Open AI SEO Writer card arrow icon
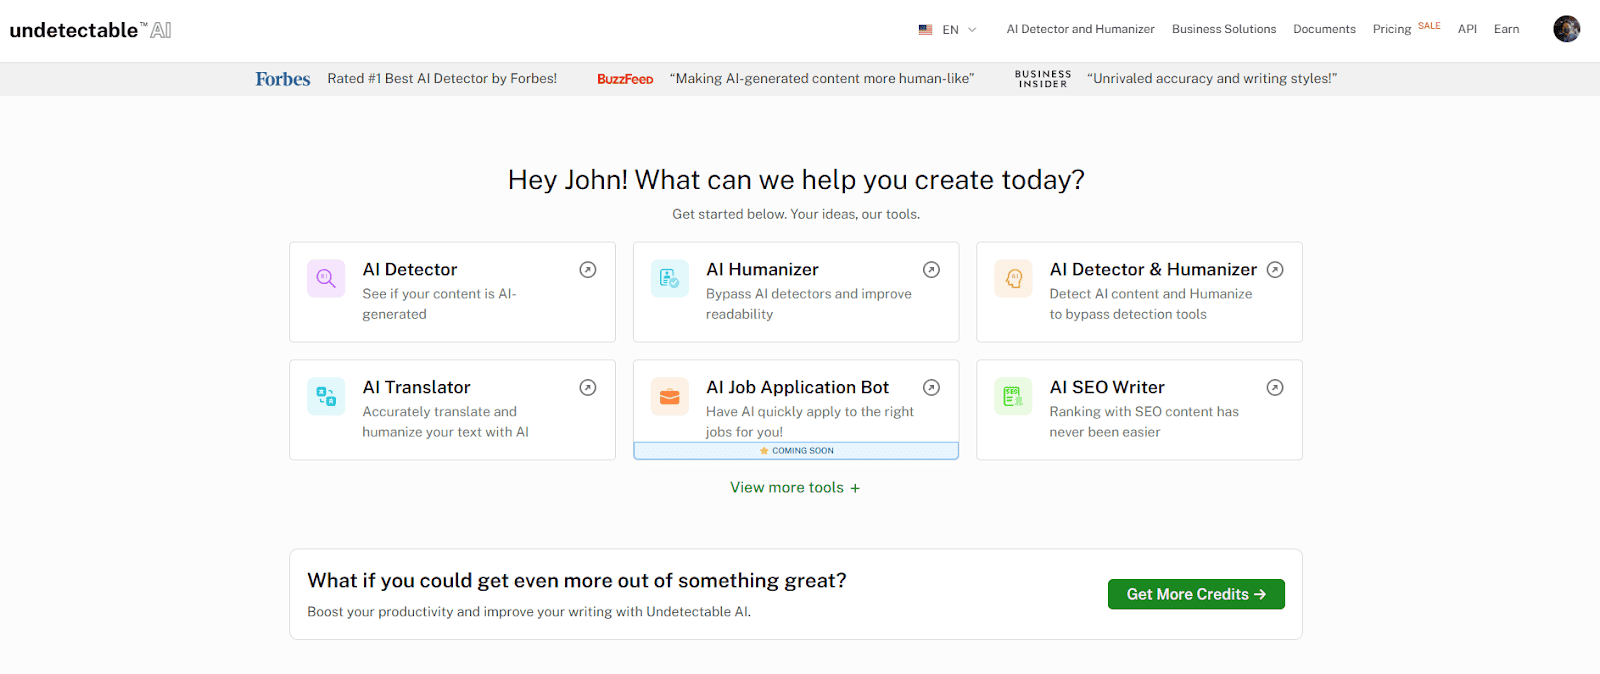The image size is (1600, 674). tap(1275, 388)
